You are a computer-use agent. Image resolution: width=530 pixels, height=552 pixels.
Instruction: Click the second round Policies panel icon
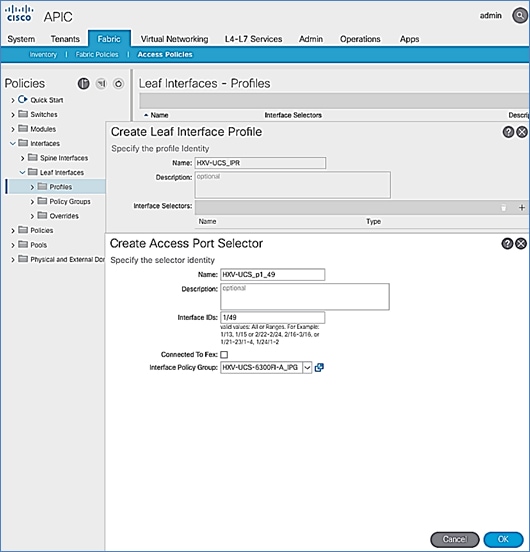pyautogui.click(x=101, y=84)
